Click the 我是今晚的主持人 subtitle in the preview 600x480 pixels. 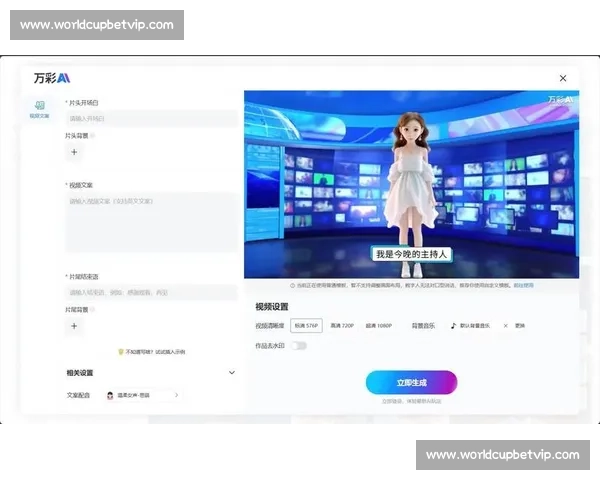coord(411,254)
